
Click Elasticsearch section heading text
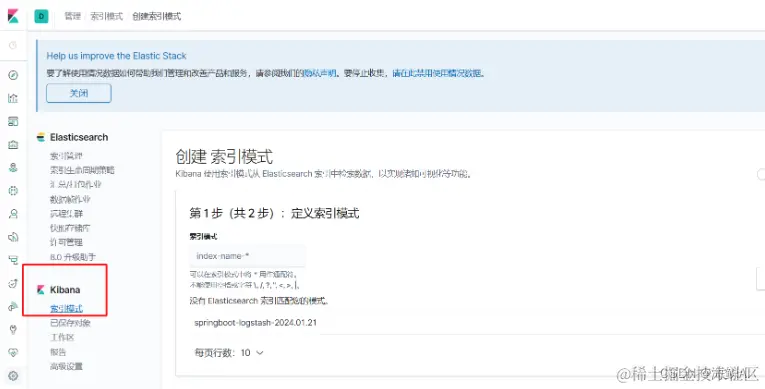79,138
